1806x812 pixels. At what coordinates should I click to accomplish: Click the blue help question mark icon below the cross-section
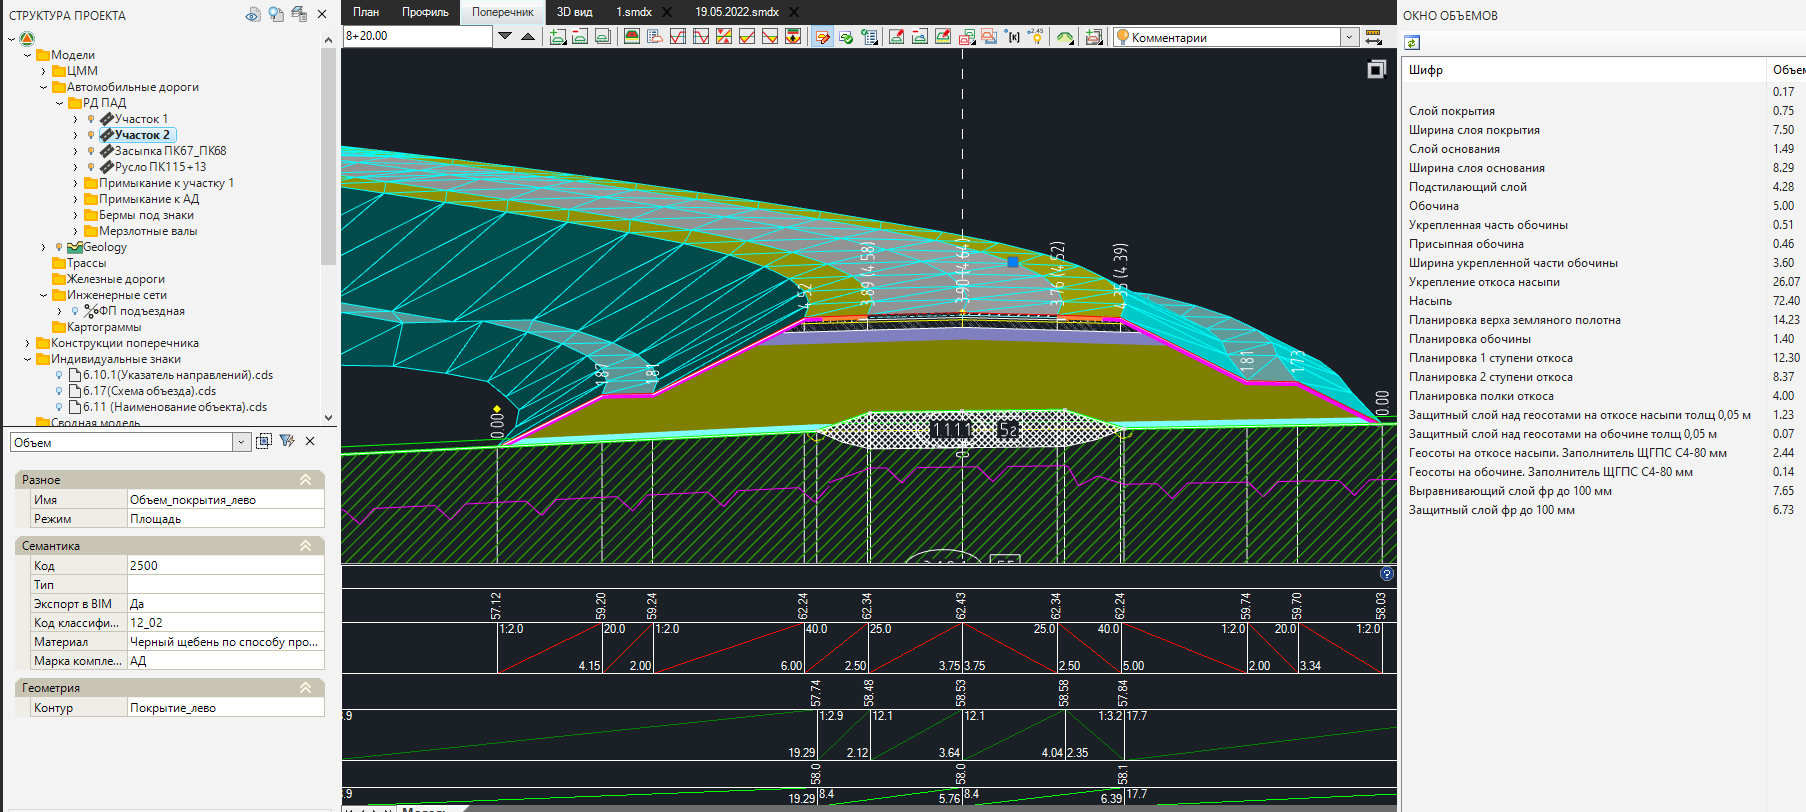coord(1386,574)
